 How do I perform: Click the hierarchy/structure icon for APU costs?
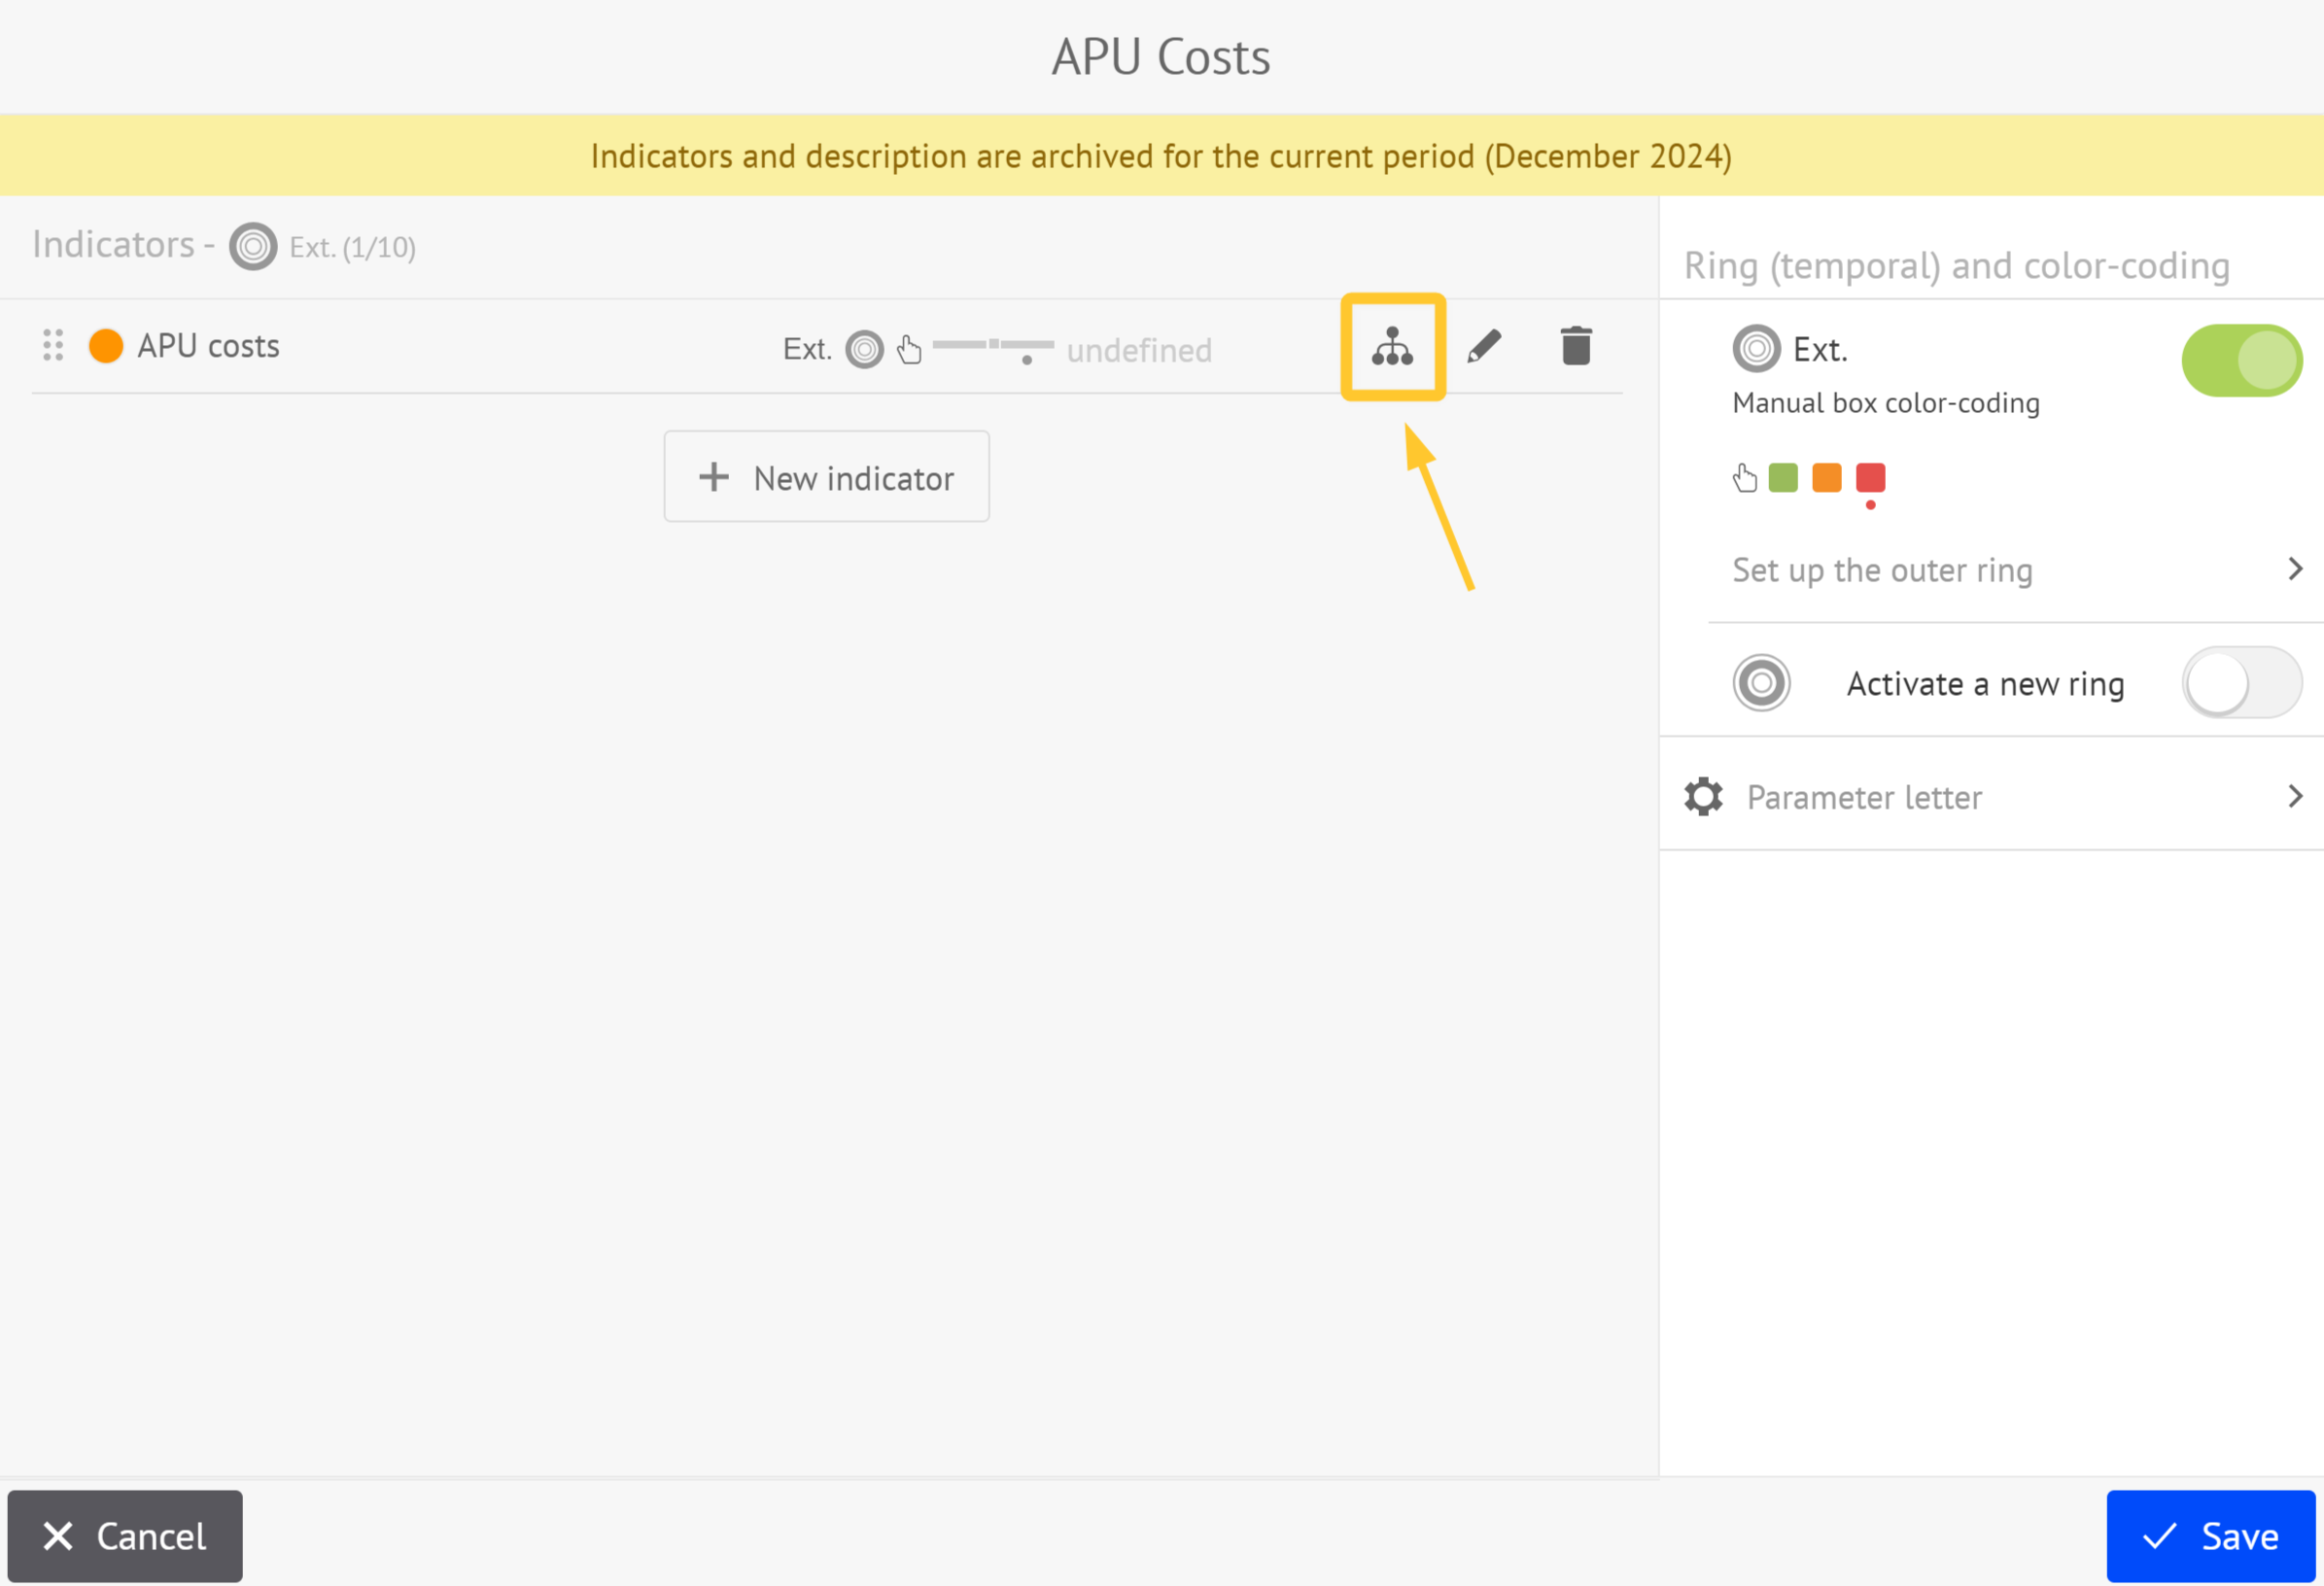coord(1397,346)
